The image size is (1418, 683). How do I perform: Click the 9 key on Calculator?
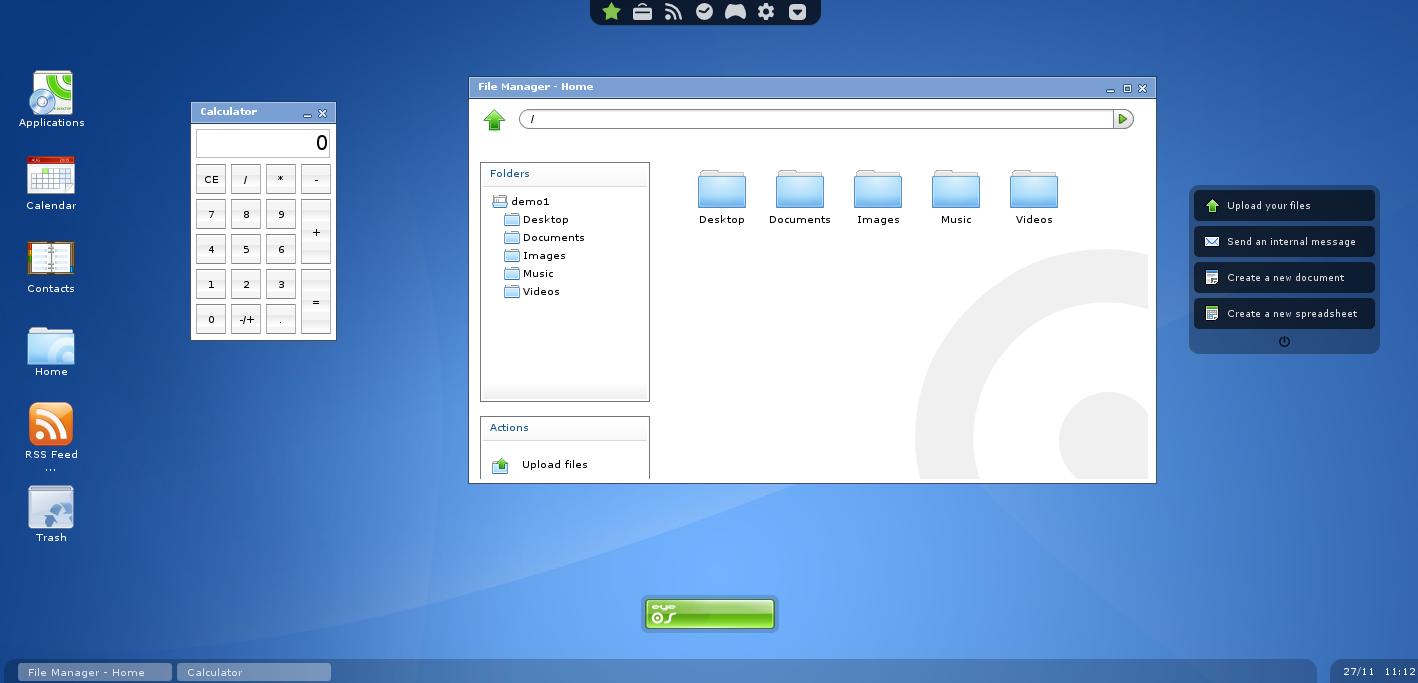(281, 215)
